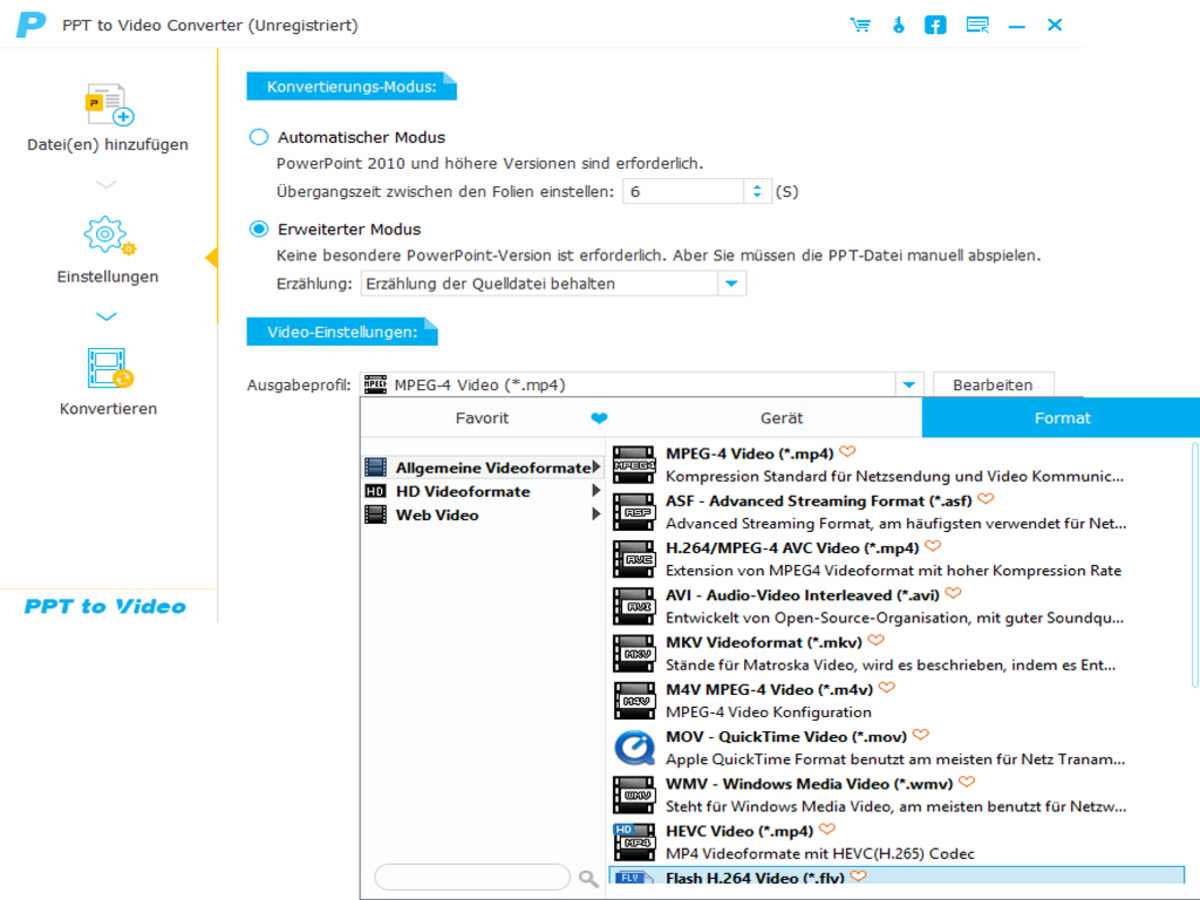
Task: Switch to the Gerät tab
Action: (781, 418)
